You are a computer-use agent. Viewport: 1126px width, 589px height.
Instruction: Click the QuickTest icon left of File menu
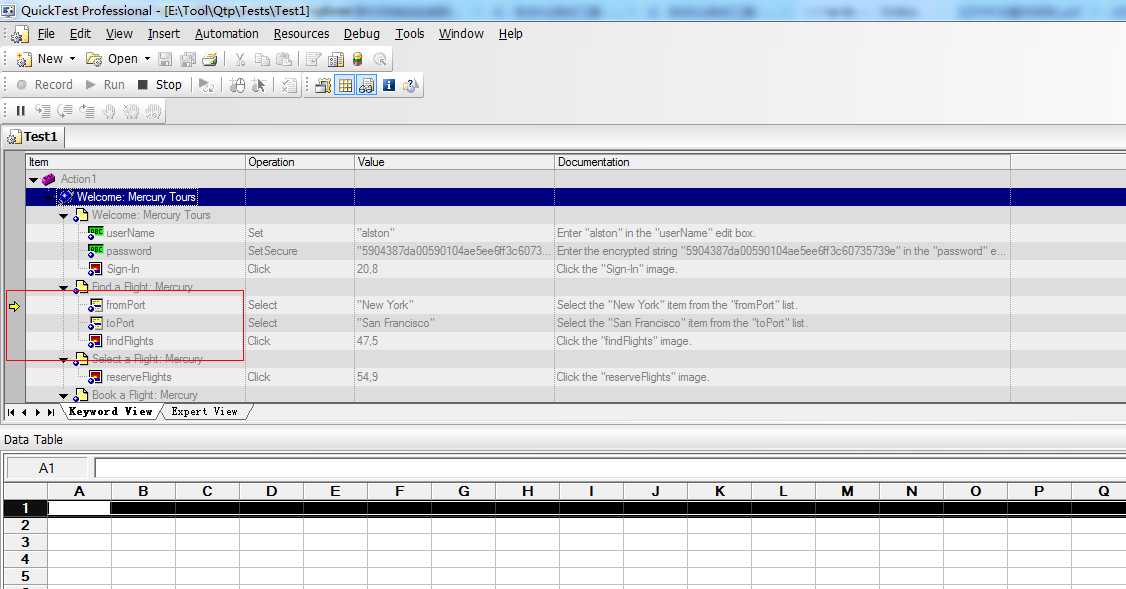point(20,34)
